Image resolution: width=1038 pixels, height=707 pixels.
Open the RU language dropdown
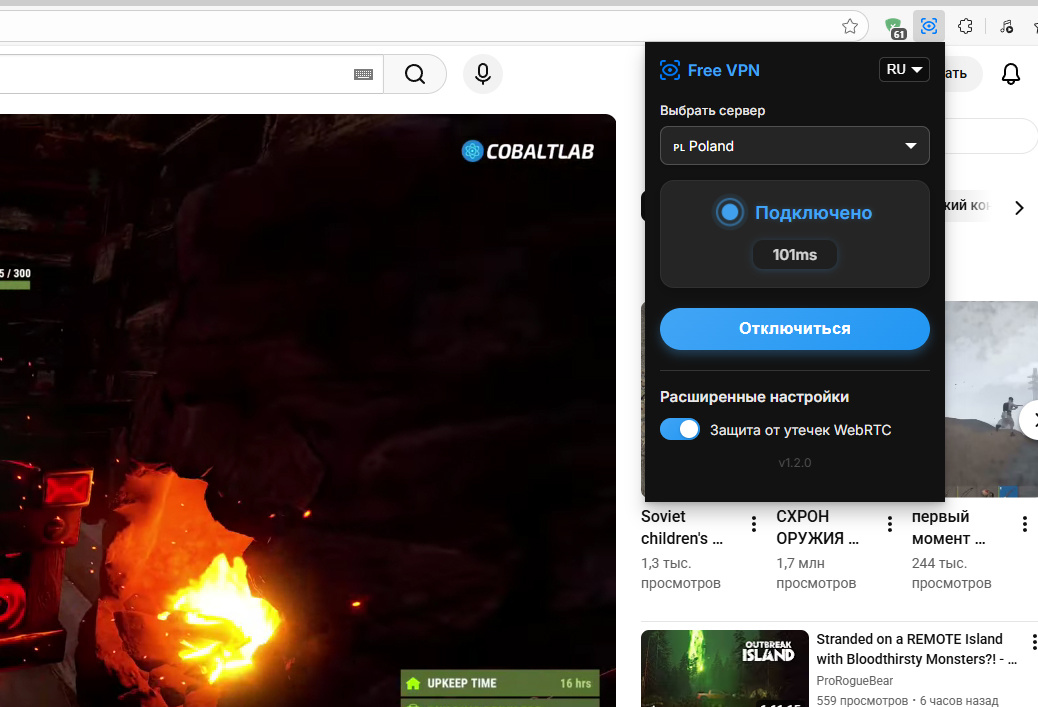904,70
